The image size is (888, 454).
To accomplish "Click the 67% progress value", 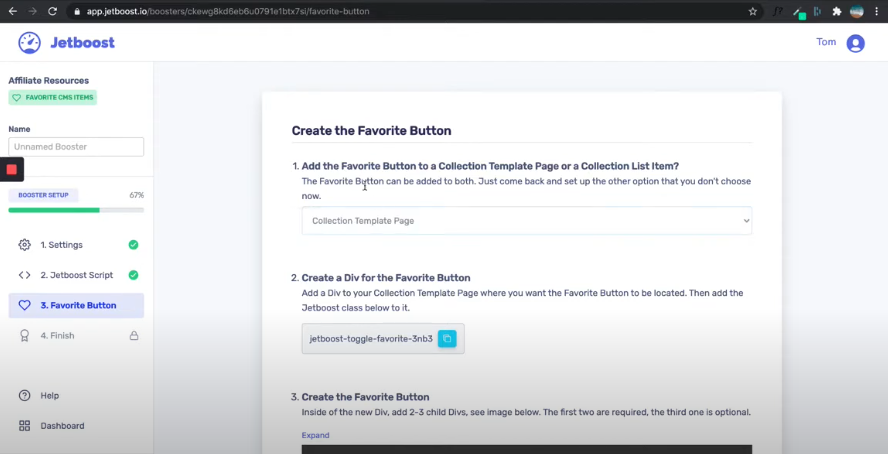I will click(x=136, y=195).
